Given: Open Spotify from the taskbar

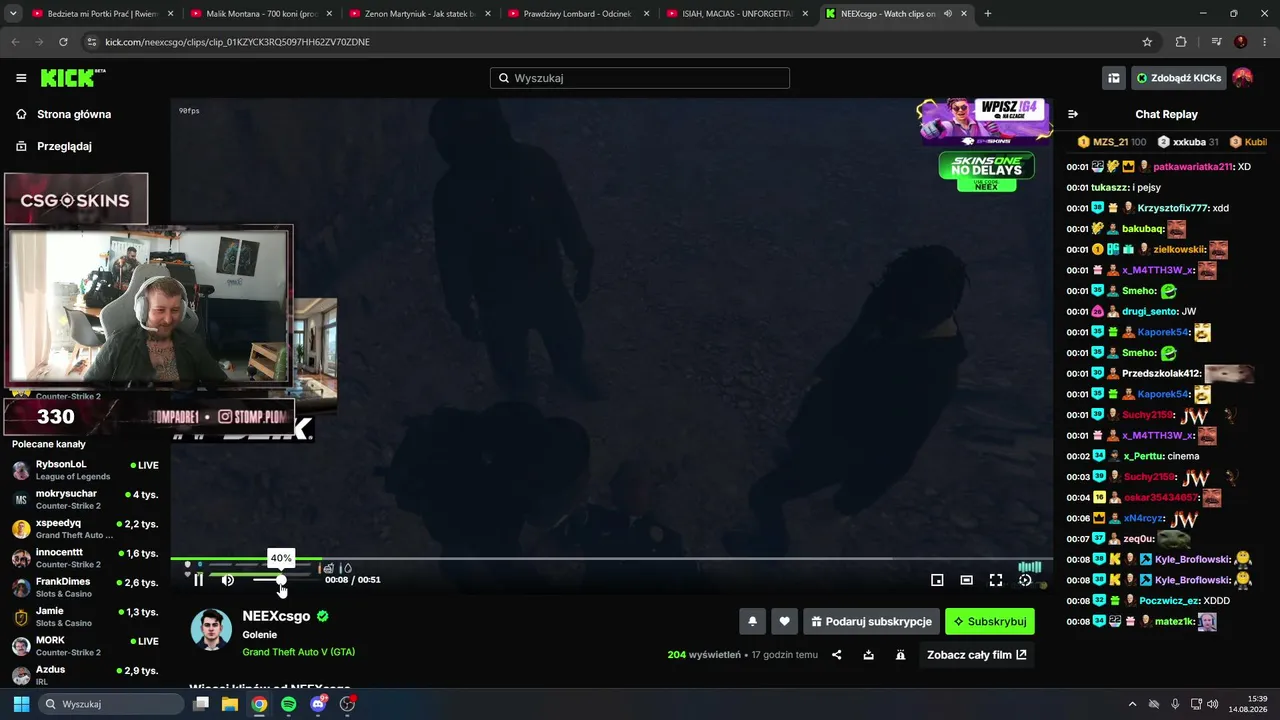Looking at the screenshot, I should [x=288, y=704].
